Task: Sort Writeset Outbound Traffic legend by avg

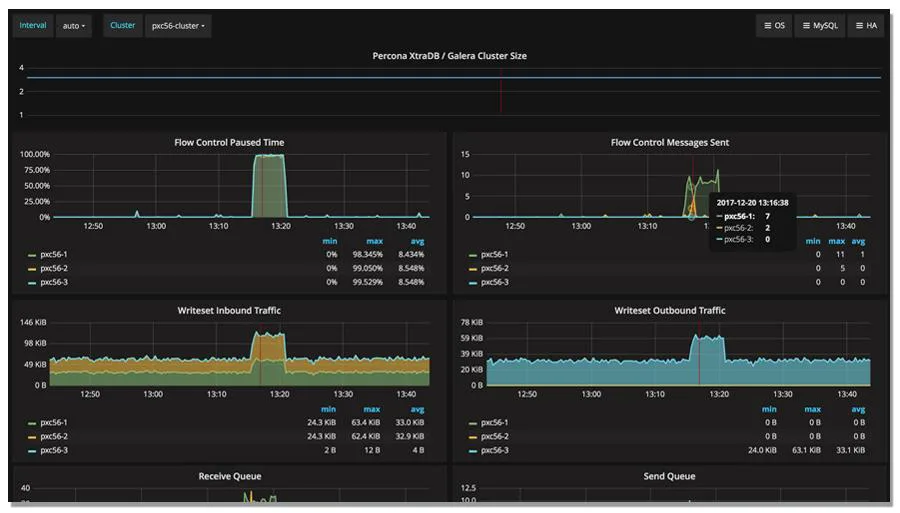Action: click(x=858, y=409)
